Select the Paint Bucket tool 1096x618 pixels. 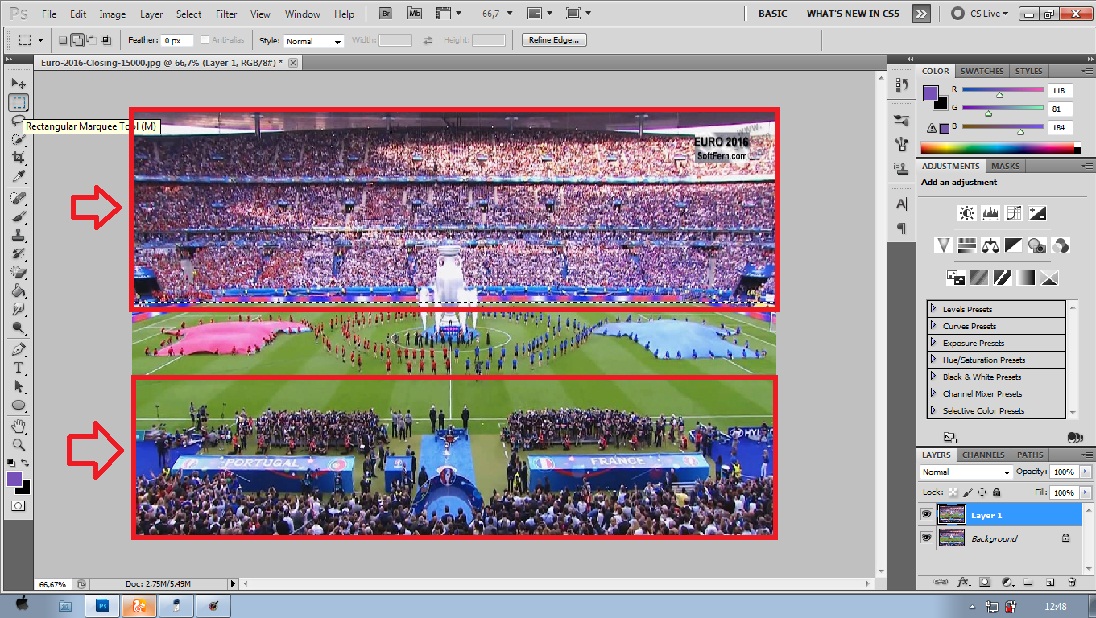click(18, 292)
